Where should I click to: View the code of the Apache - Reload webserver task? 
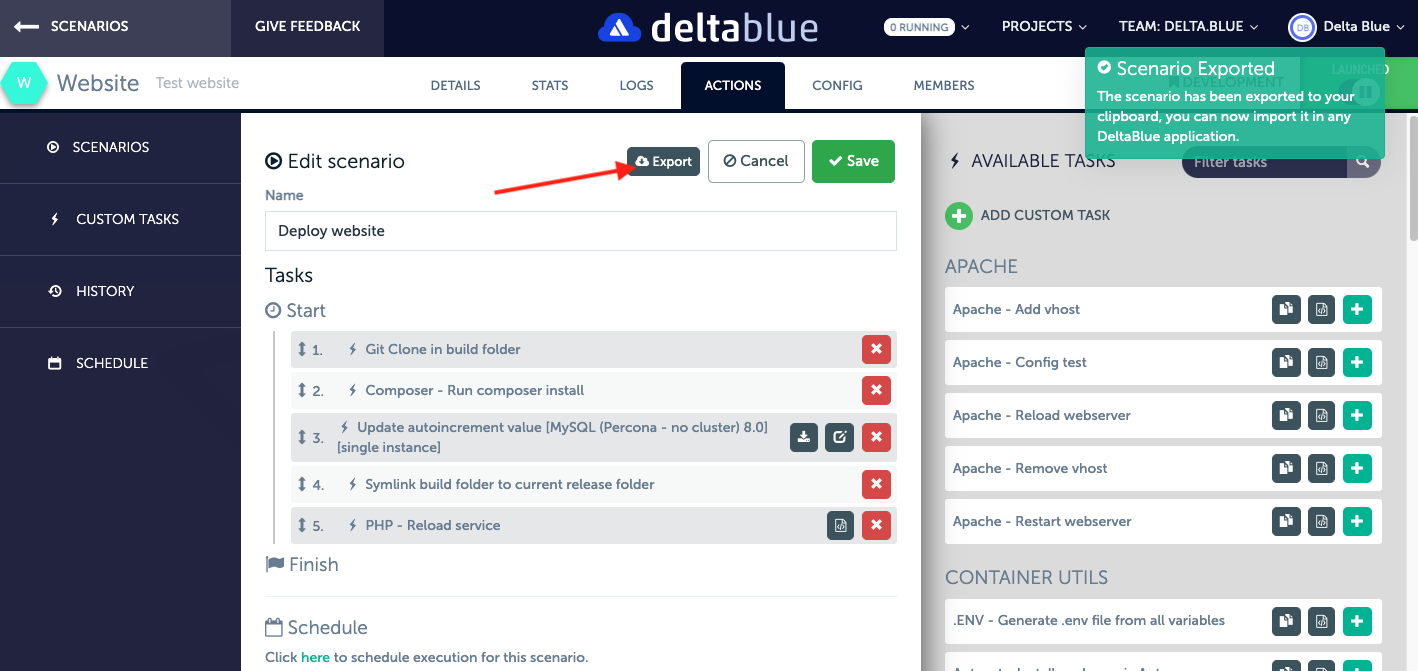point(1321,416)
